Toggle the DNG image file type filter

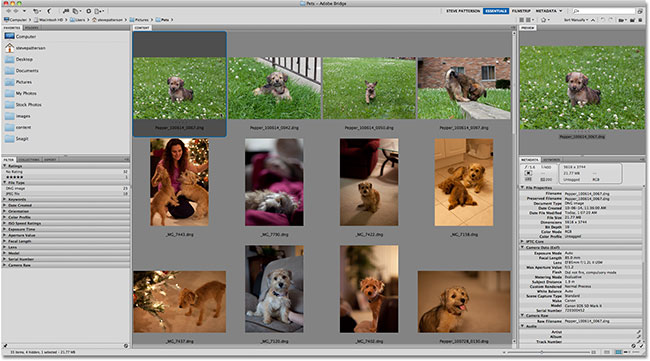pyautogui.click(x=66, y=188)
